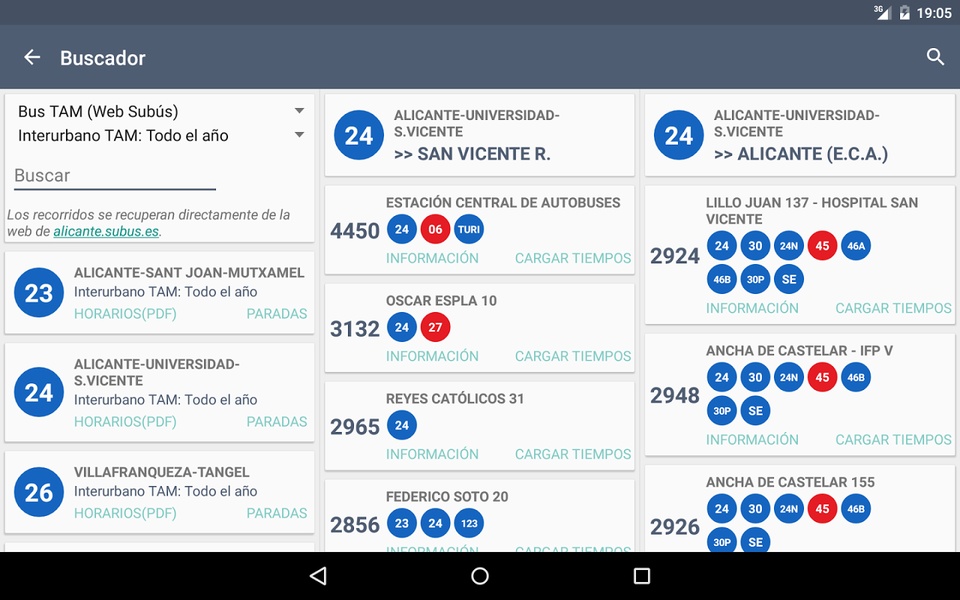Tap 24N badge at stop 2948
Viewport: 960px width, 600px height.
(789, 378)
